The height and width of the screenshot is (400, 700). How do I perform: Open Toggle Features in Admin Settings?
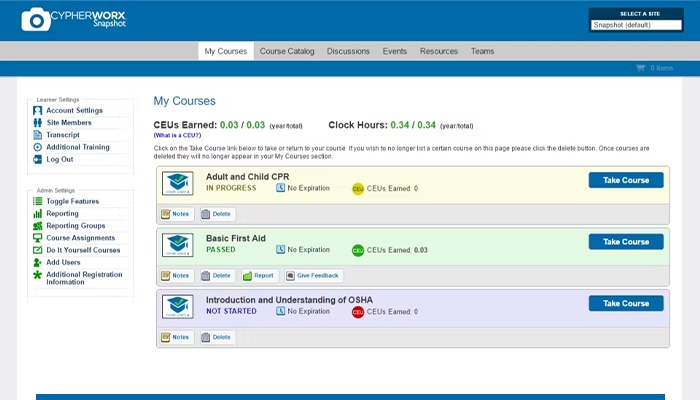coord(38,201)
